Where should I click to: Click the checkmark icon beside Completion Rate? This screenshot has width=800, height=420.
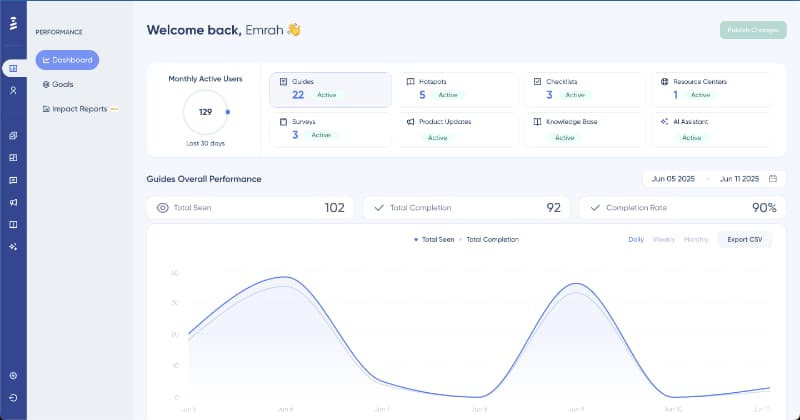(595, 208)
